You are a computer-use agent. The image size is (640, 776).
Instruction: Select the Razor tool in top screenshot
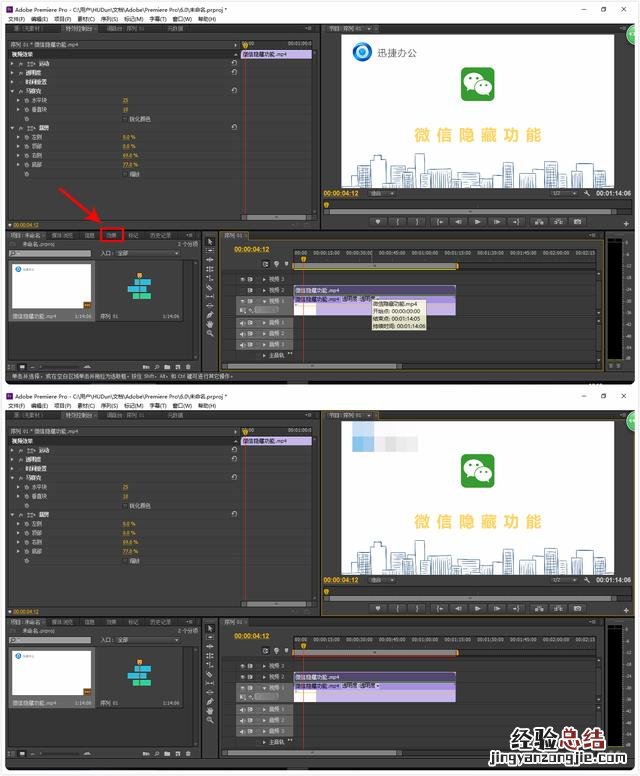pos(210,288)
